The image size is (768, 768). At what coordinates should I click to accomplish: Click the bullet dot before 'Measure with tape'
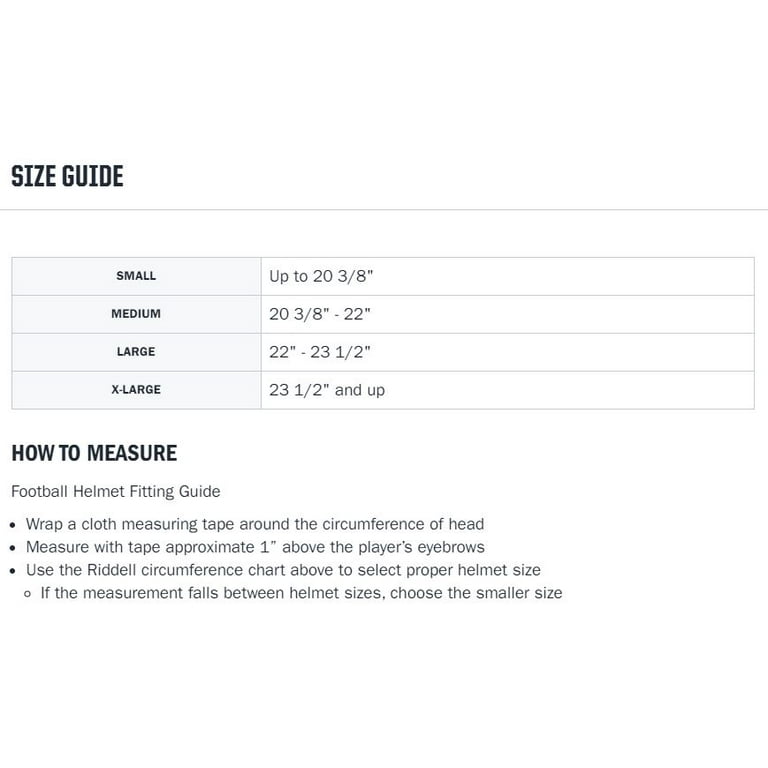click(x=12, y=548)
